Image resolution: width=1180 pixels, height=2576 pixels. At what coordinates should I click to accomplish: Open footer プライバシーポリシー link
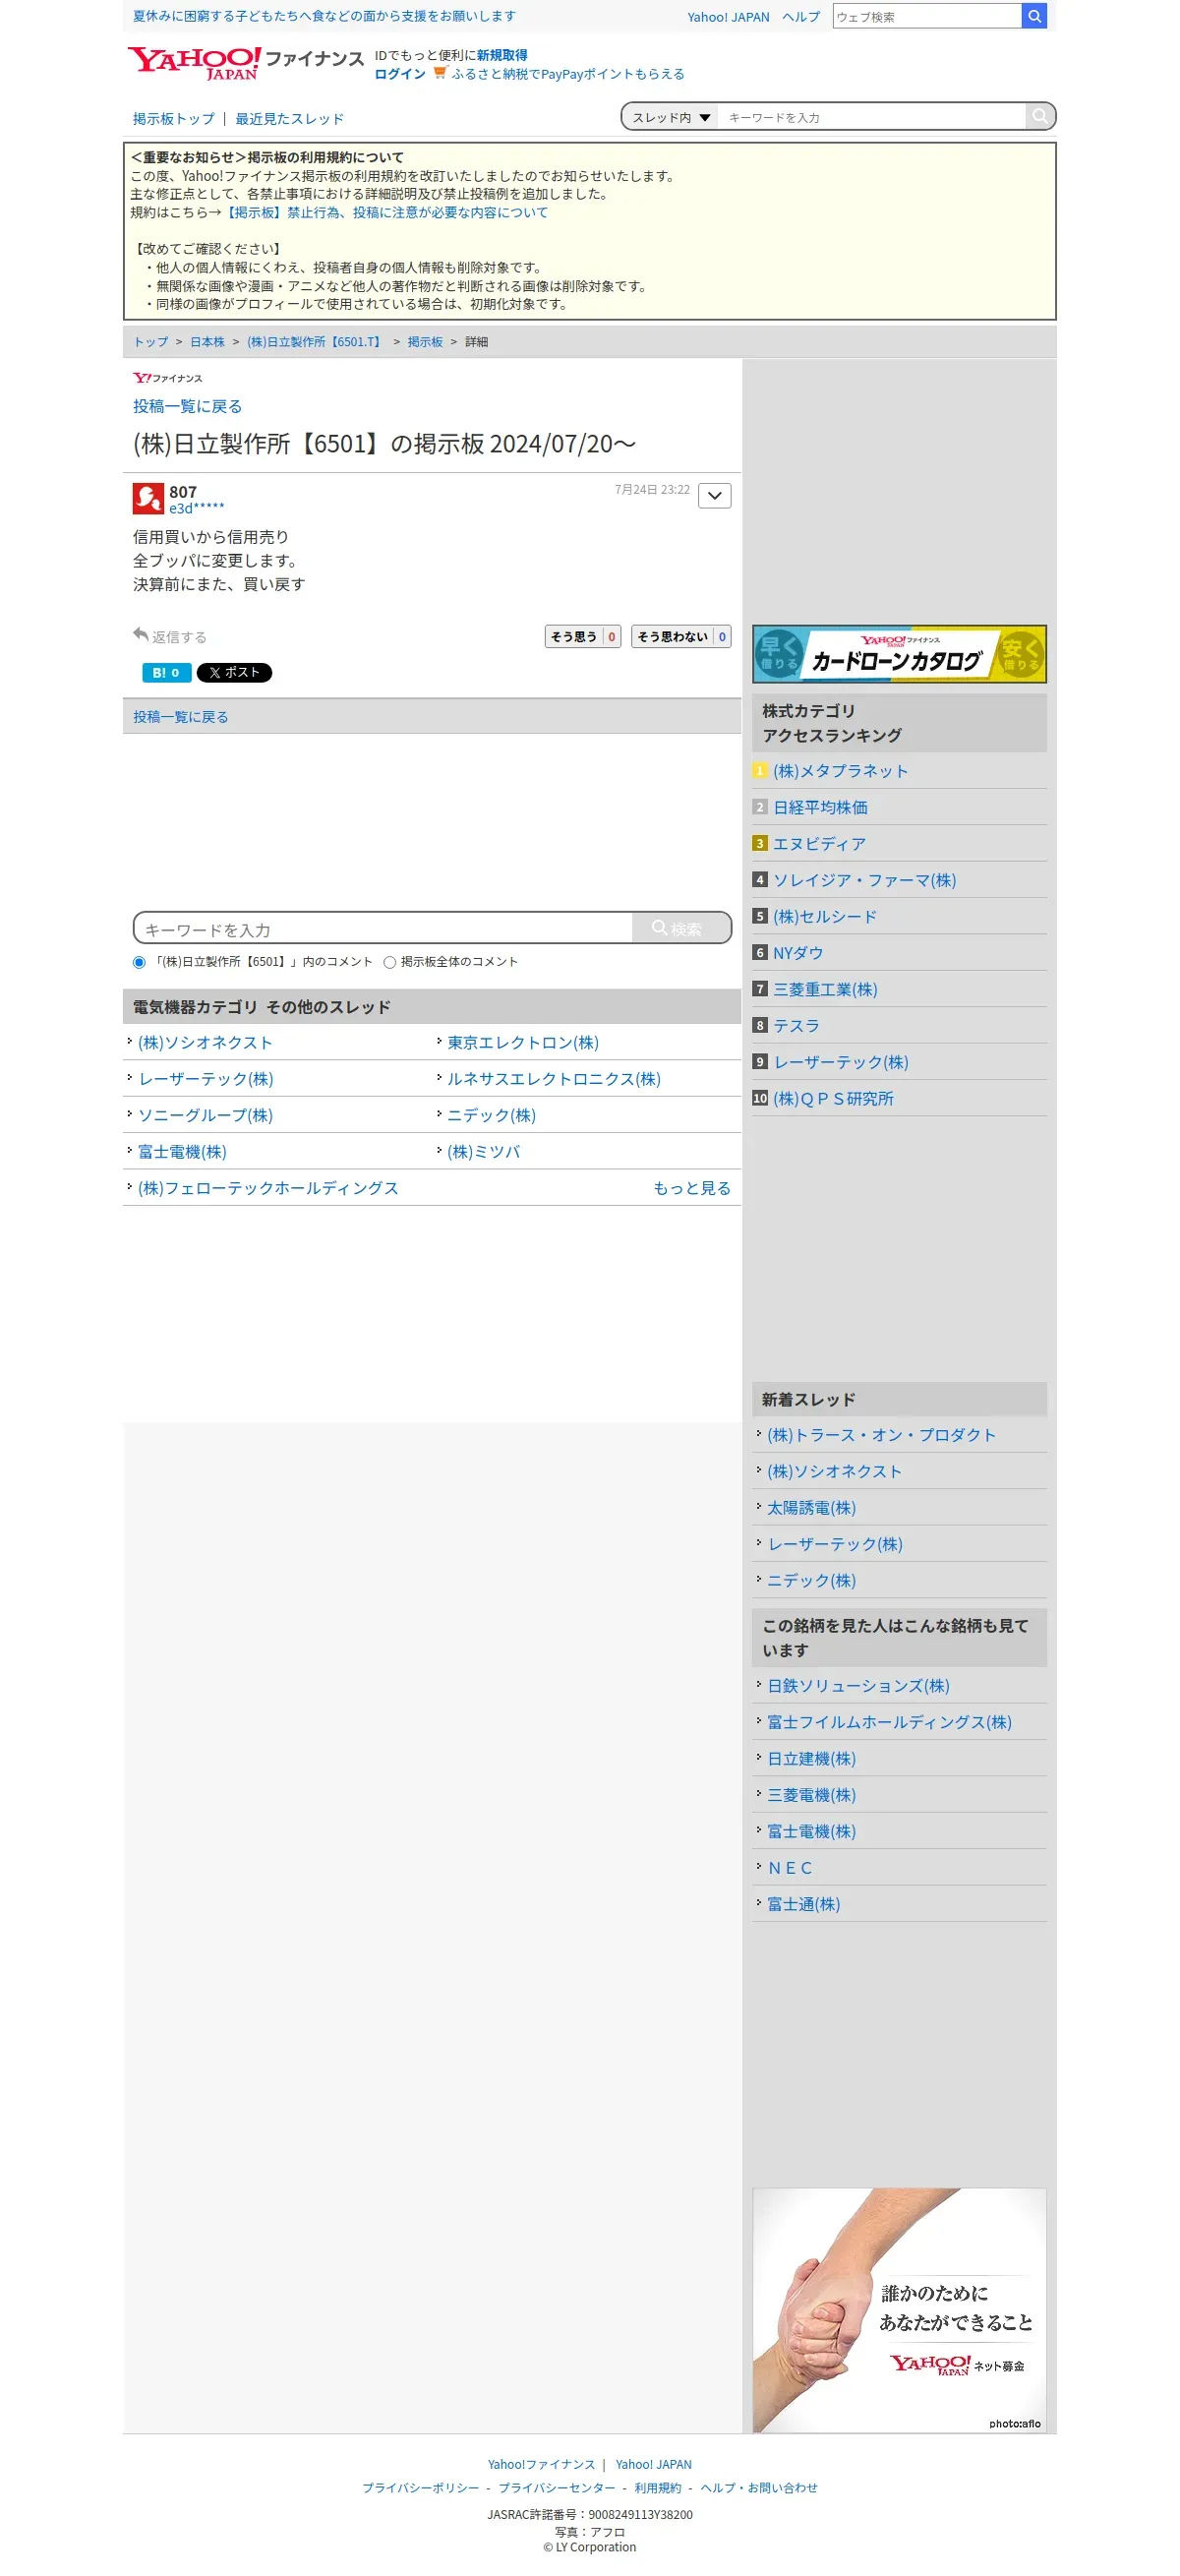click(x=420, y=2488)
